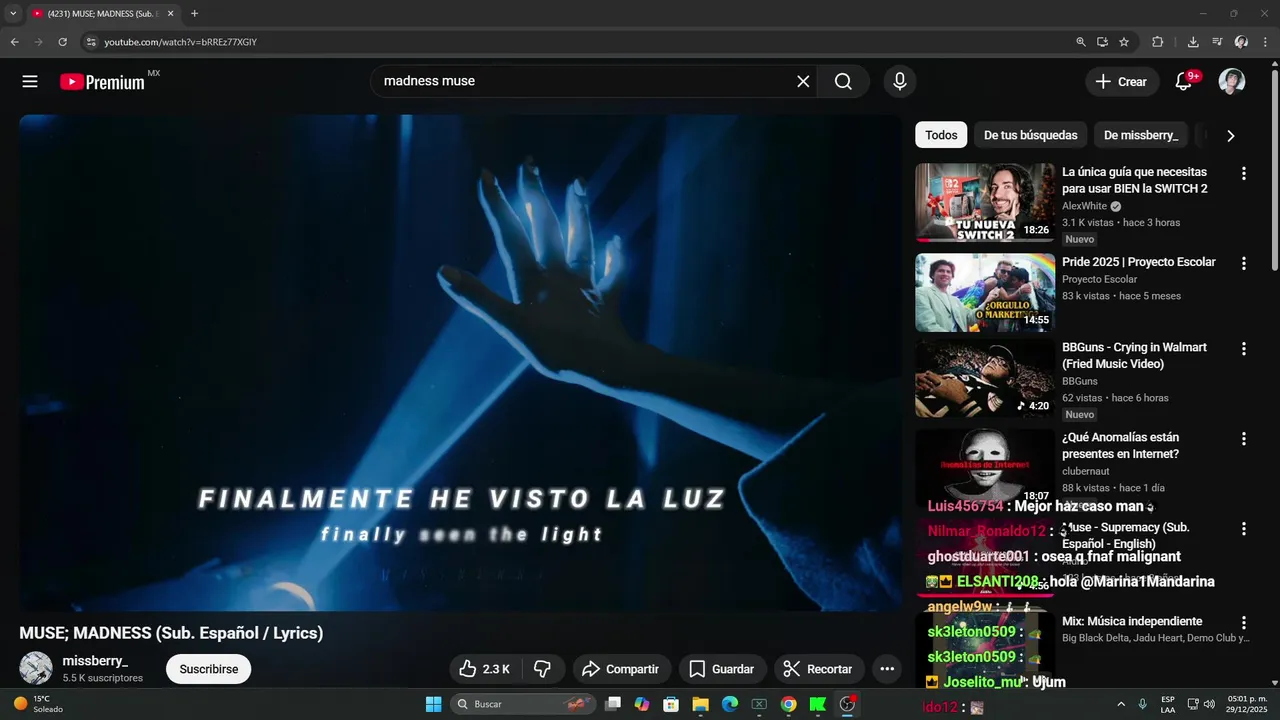Open clock and date 29/12/2025
Viewport: 1280px width, 720px height.
point(1246,704)
